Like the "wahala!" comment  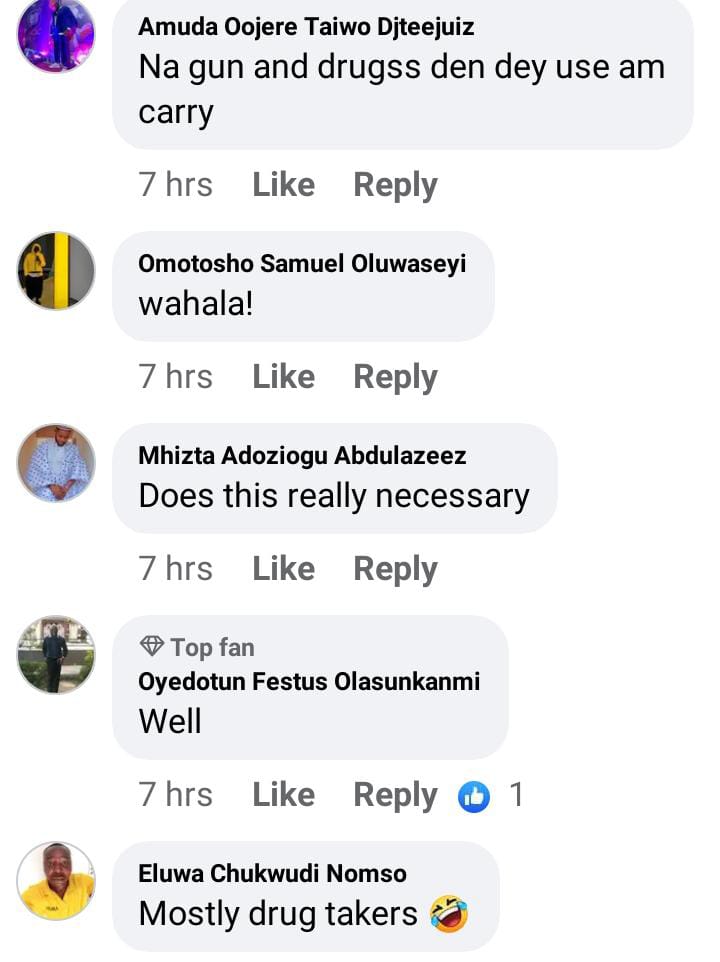click(x=283, y=377)
